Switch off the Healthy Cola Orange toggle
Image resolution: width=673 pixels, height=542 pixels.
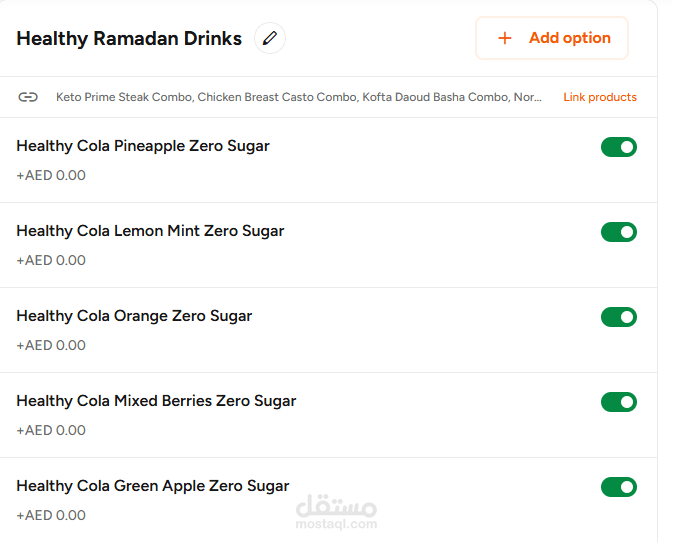tap(618, 317)
